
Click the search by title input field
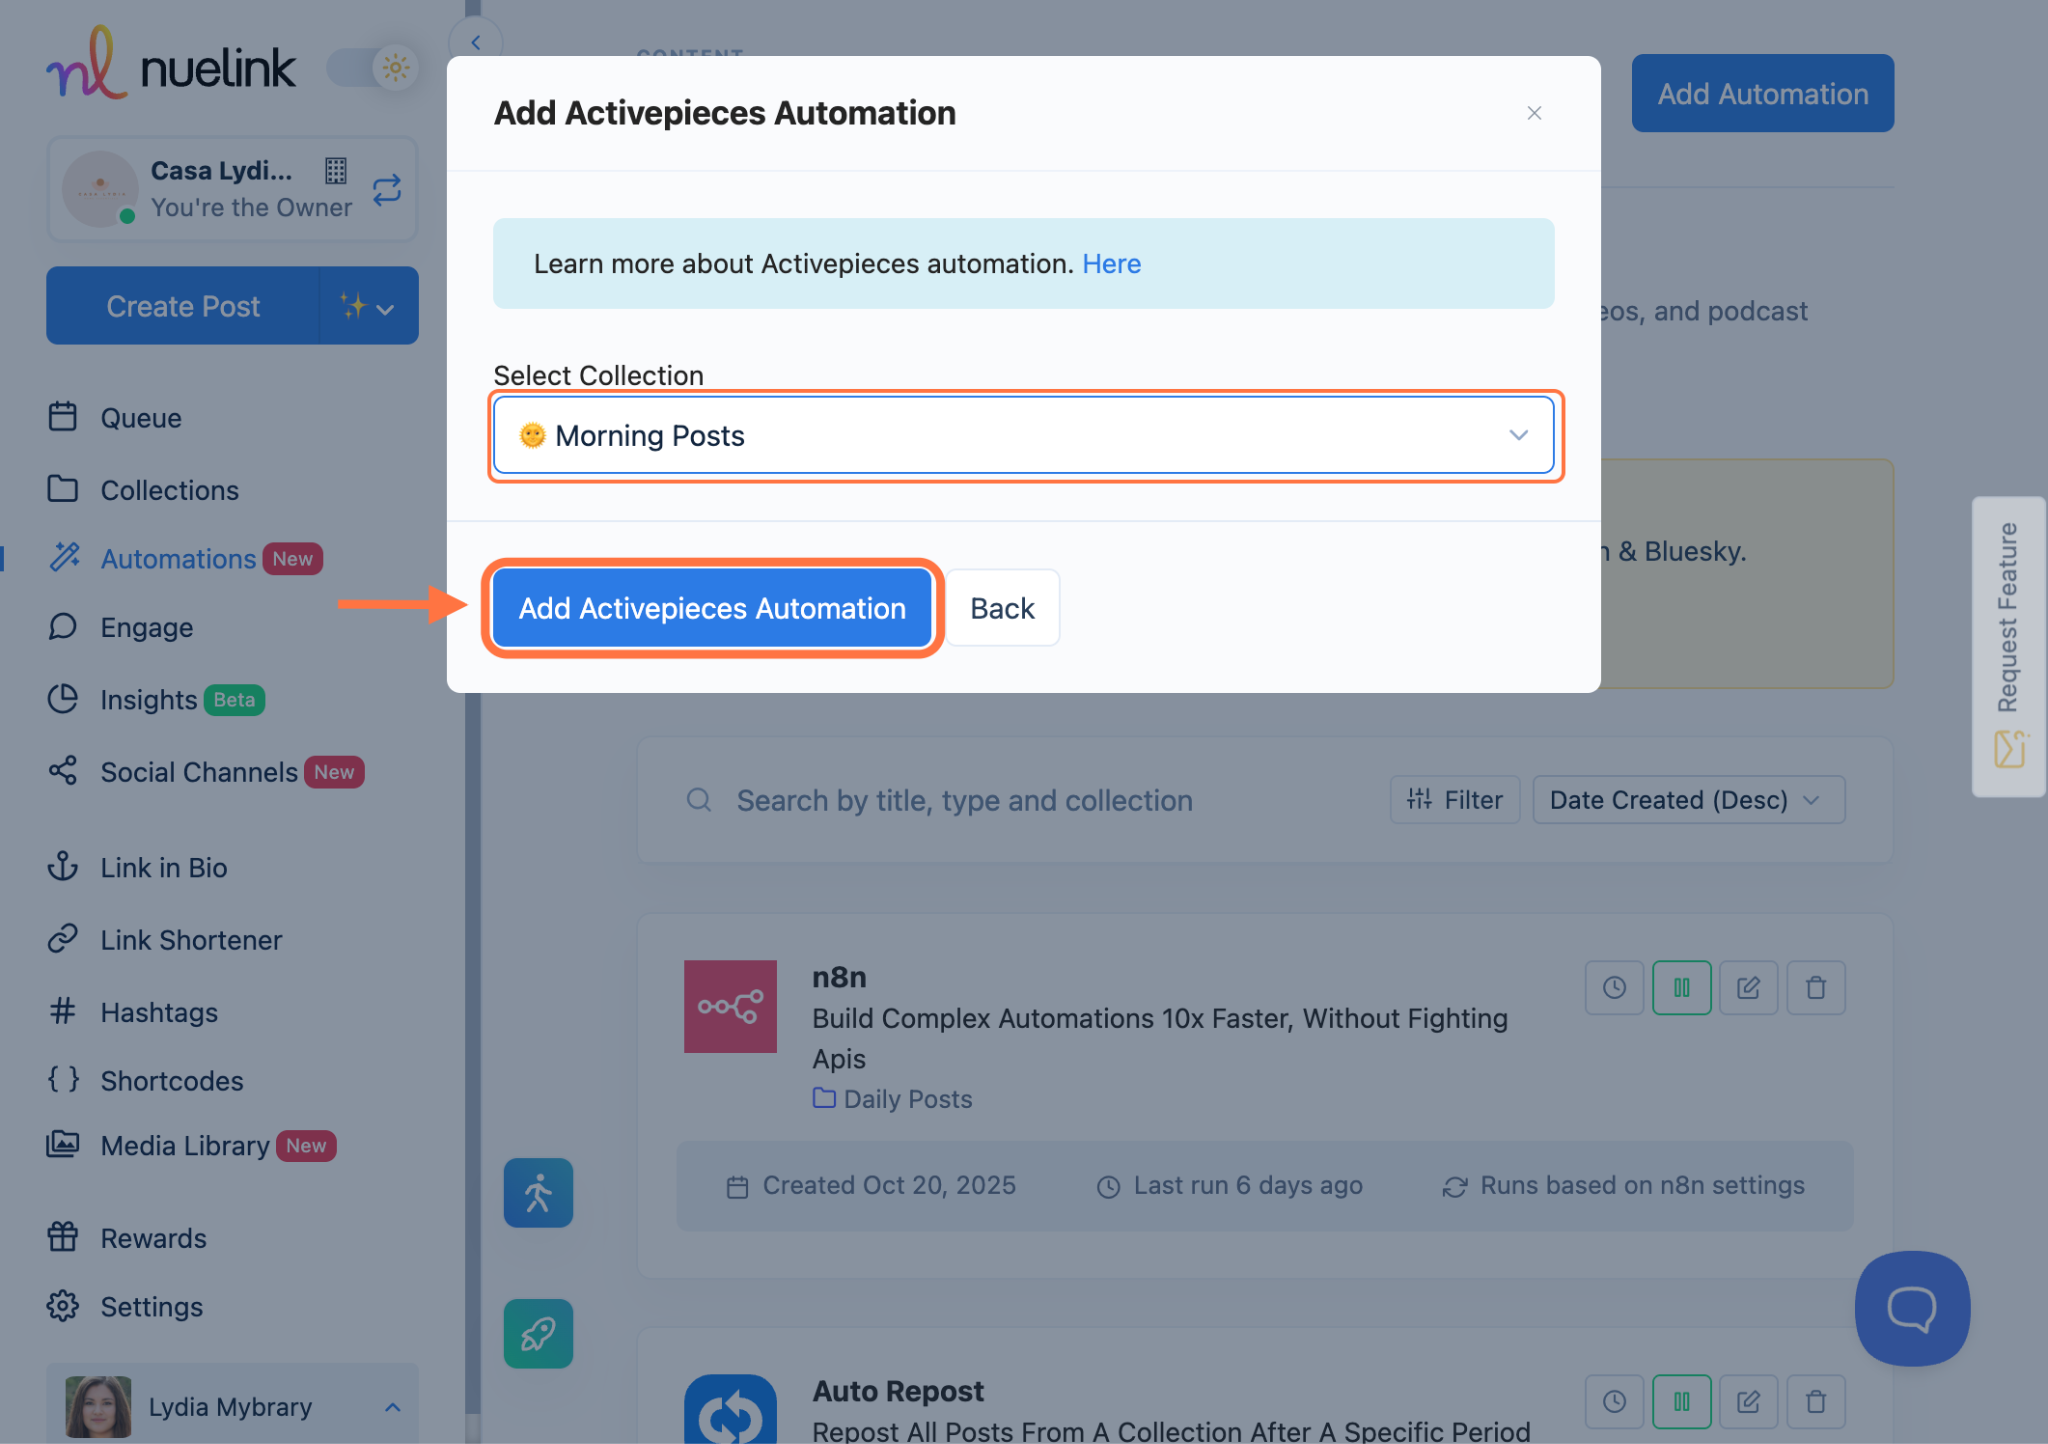pyautogui.click(x=964, y=800)
